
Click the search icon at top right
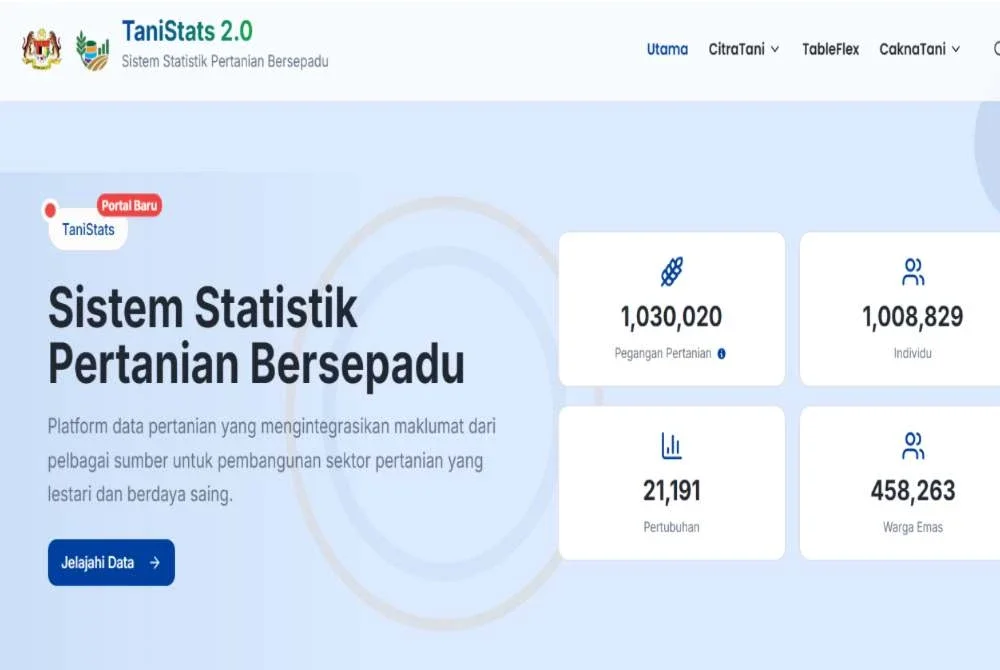tap(995, 48)
